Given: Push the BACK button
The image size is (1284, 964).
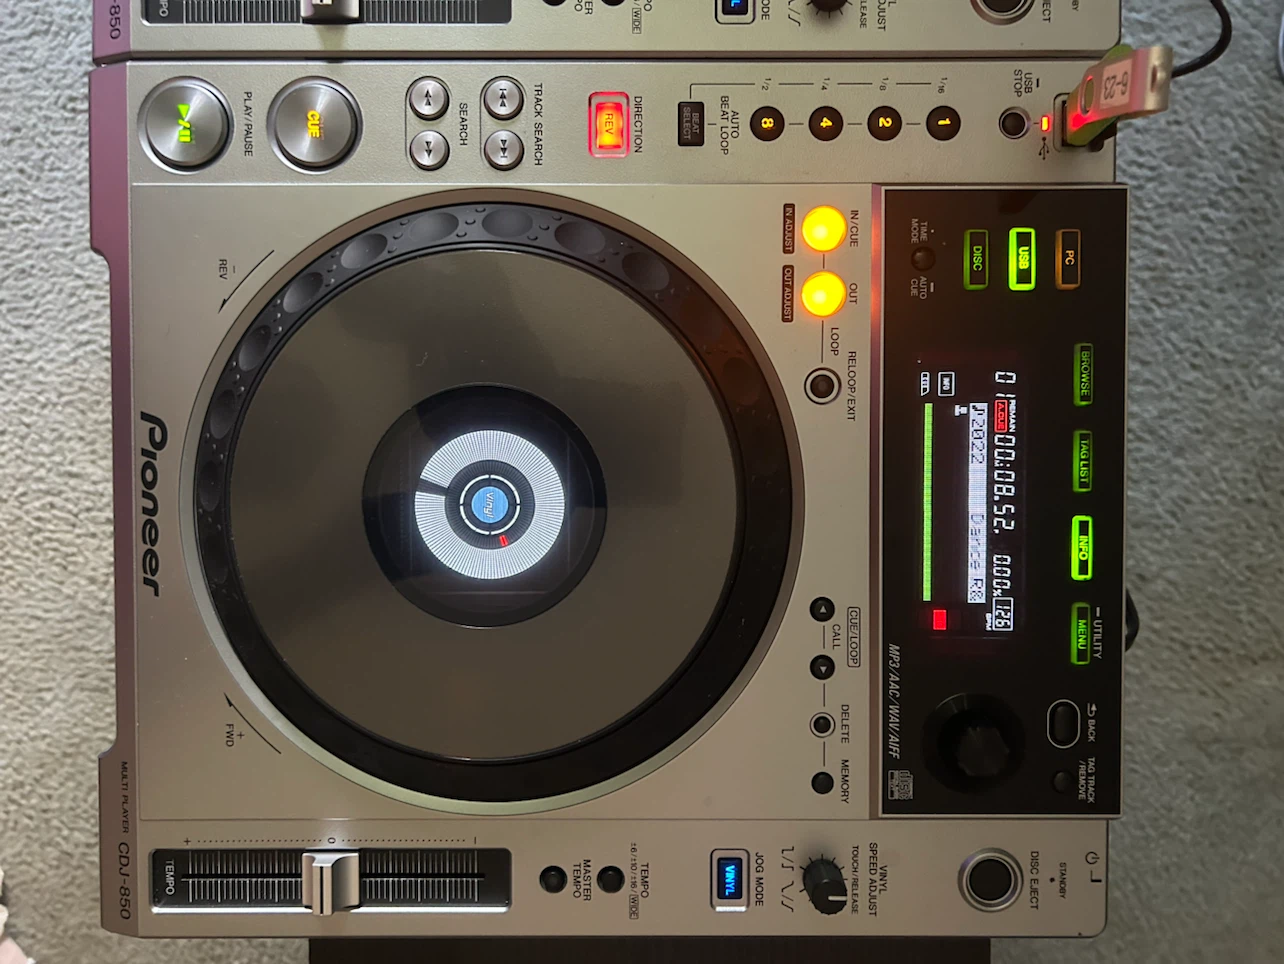Looking at the screenshot, I should [1063, 724].
